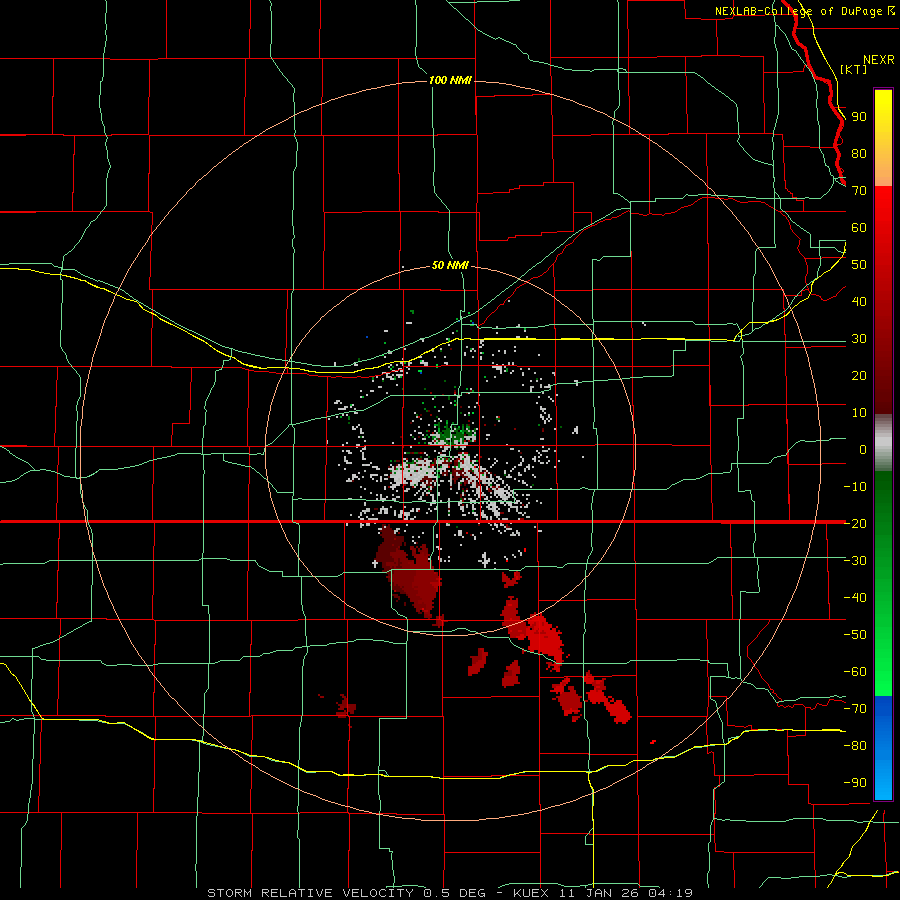The width and height of the screenshot is (900, 900).
Task: Click the "04:19" timestamp in the caption
Action: (x=670, y=893)
